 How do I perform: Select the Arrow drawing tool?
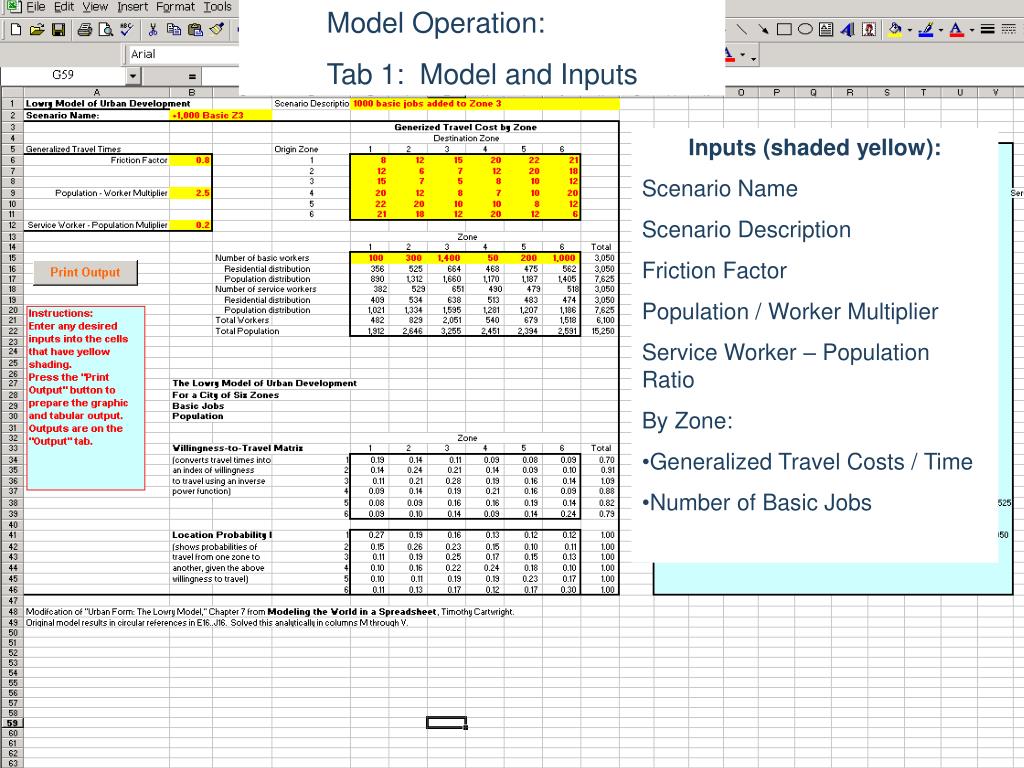point(763,29)
